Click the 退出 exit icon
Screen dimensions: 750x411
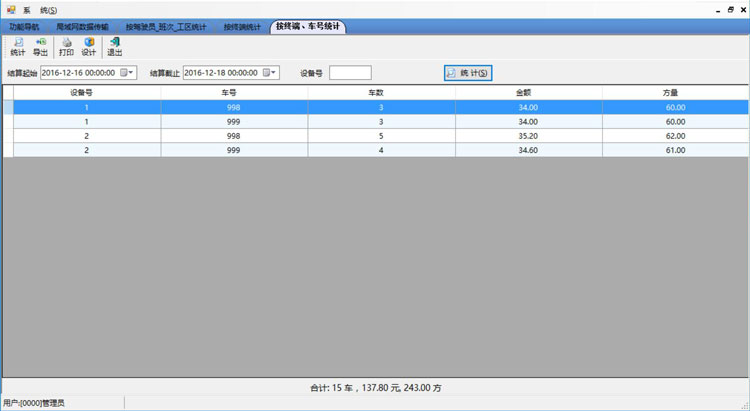pos(114,46)
